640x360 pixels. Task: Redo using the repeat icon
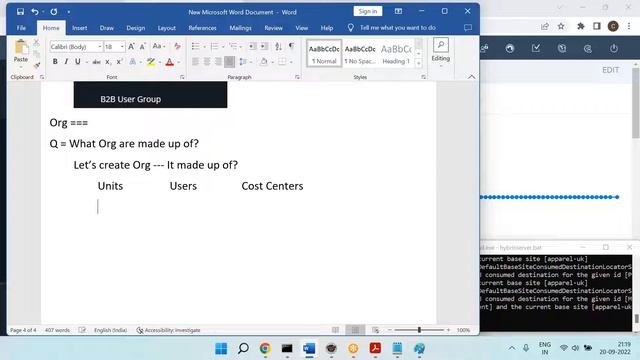(54, 12)
